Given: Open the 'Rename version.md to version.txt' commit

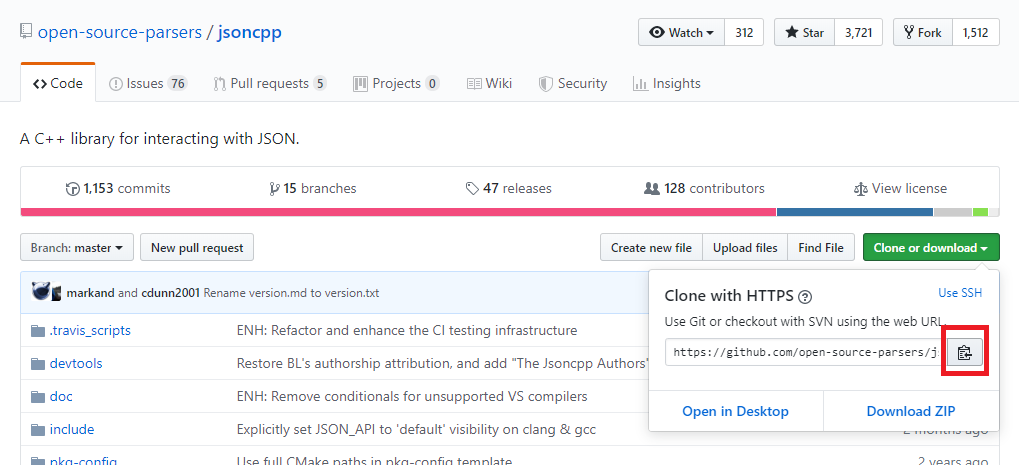Looking at the screenshot, I should click(x=291, y=293).
